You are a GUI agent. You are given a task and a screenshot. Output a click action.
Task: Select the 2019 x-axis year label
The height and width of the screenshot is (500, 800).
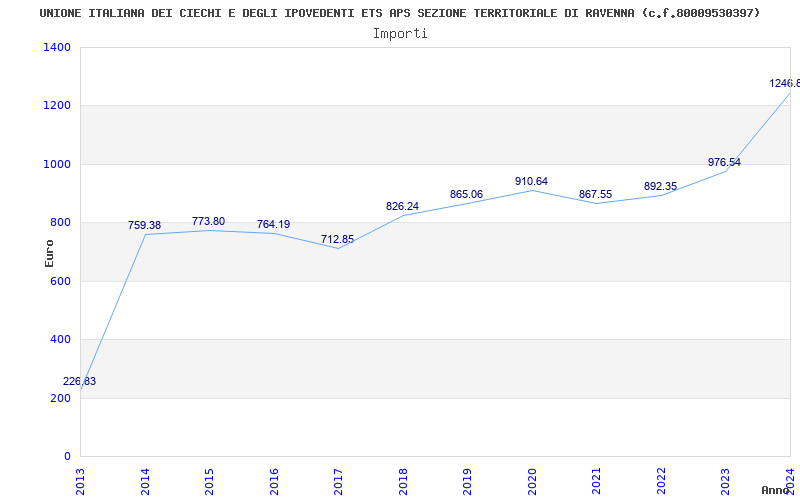[x=467, y=482]
